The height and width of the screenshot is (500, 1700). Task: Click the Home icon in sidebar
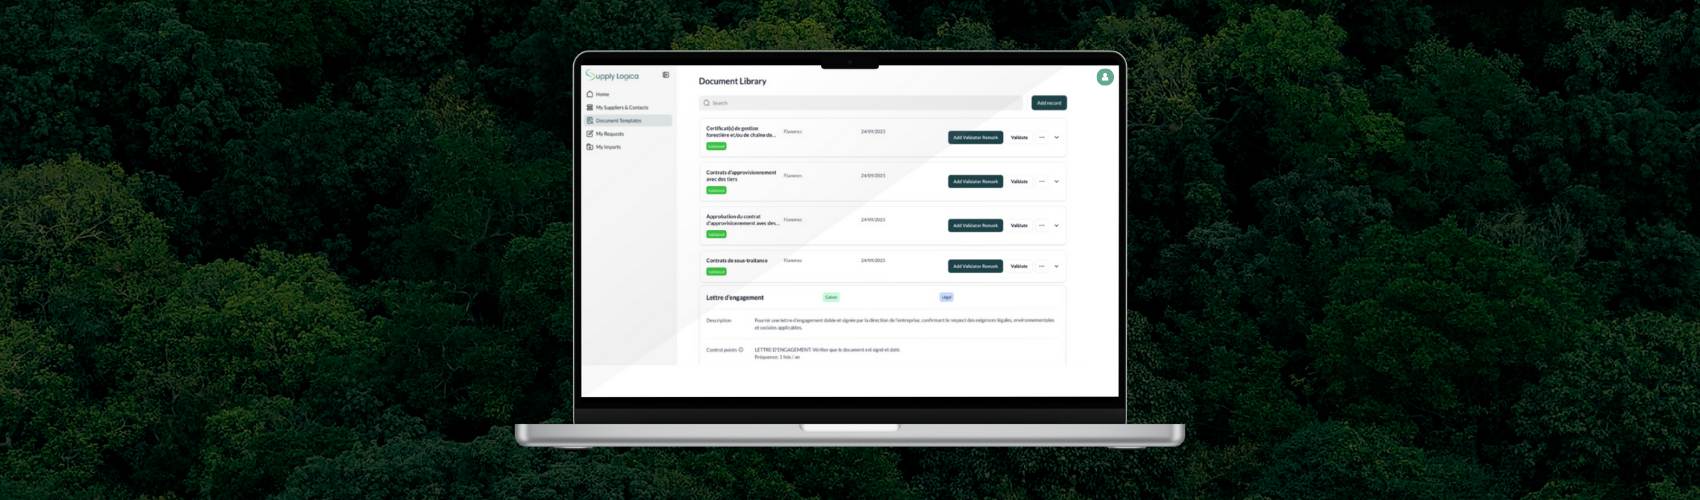click(590, 94)
